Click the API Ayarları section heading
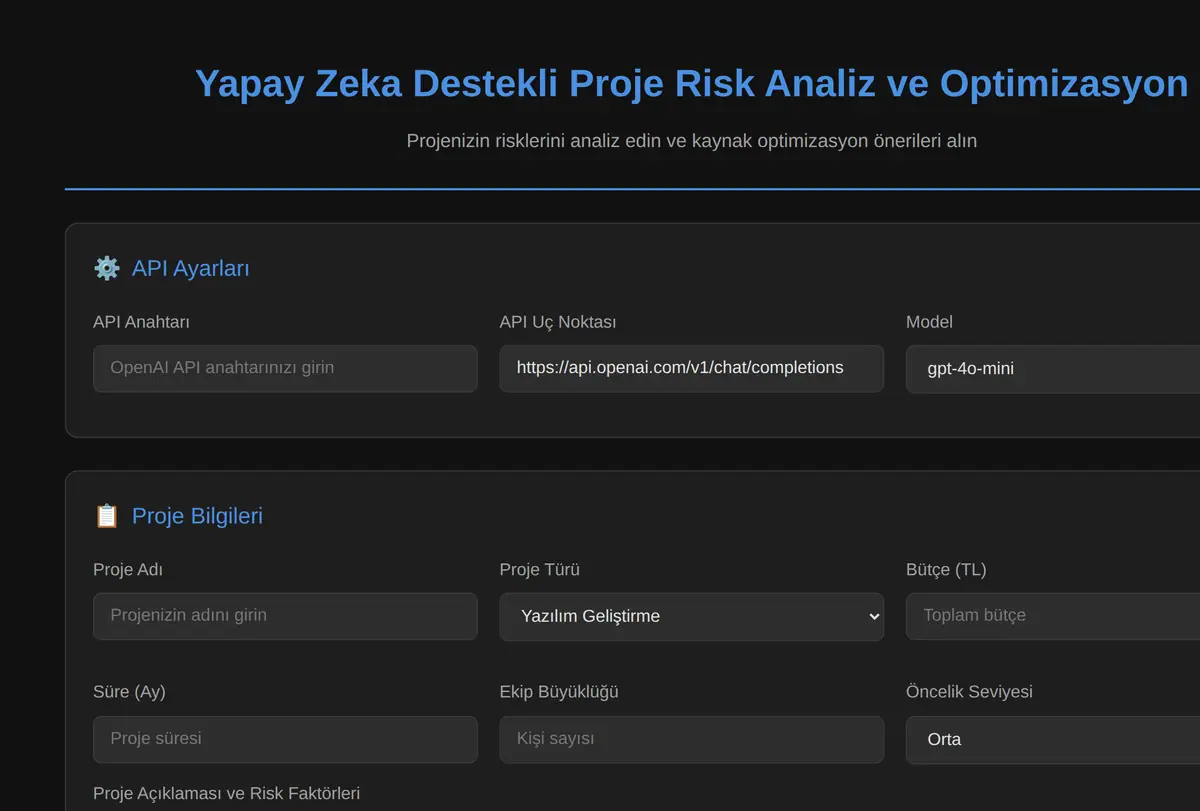1200x811 pixels. [x=191, y=268]
